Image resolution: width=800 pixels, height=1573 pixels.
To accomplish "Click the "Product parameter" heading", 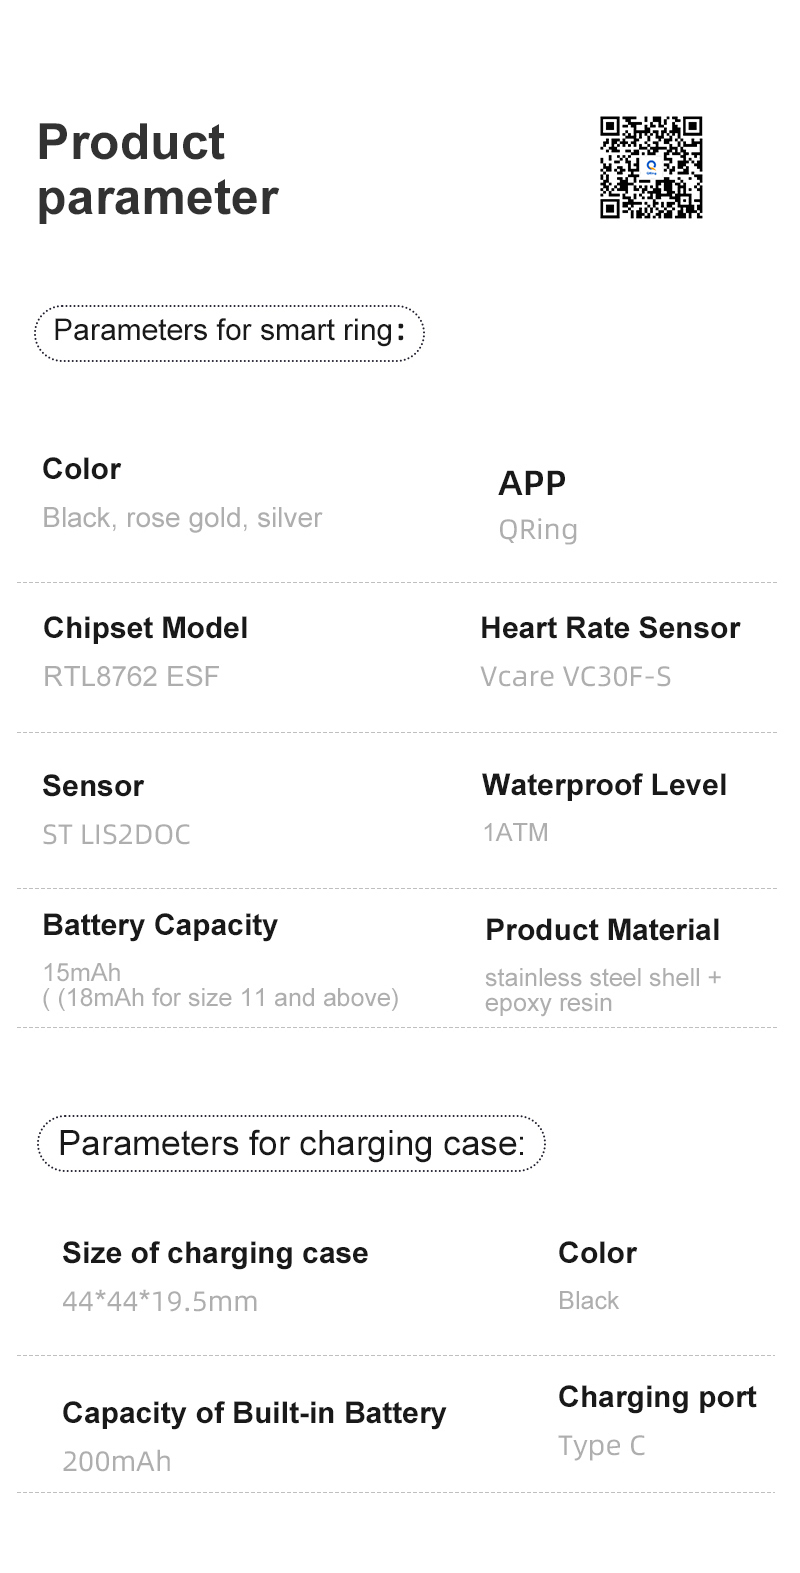I will (157, 170).
